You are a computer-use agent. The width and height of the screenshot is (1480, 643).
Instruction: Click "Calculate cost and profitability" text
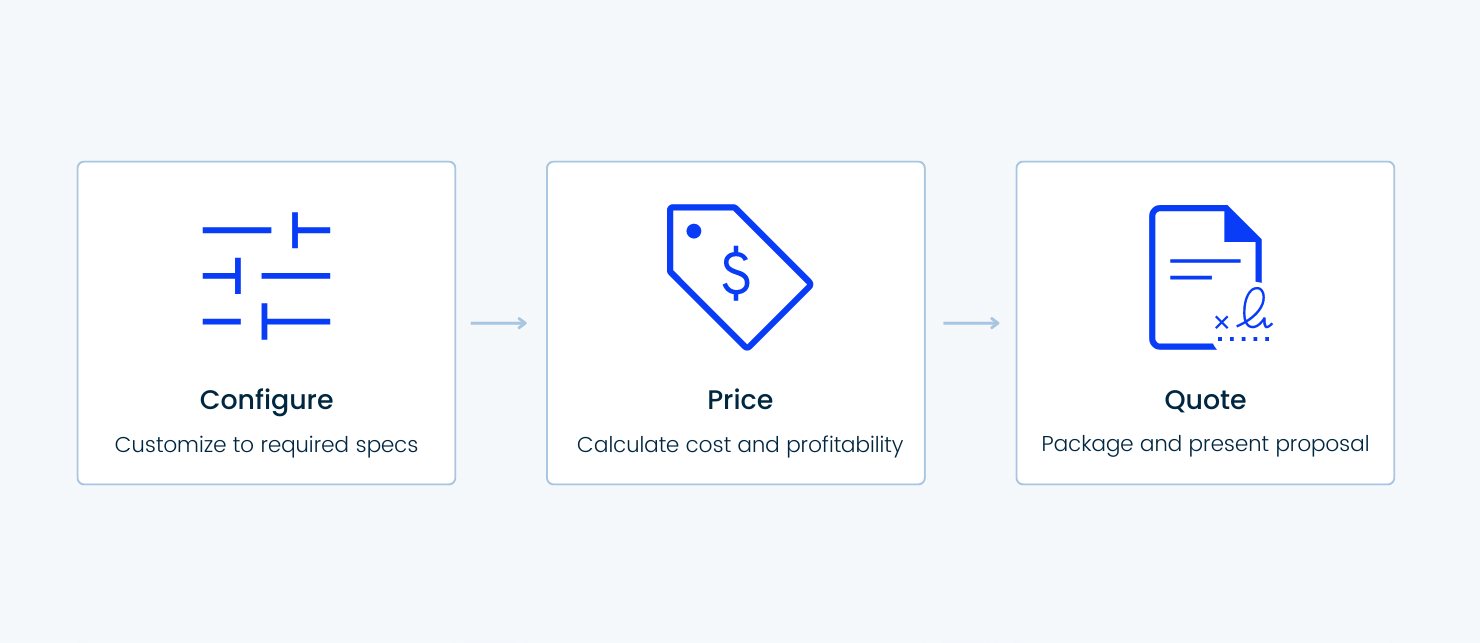click(x=740, y=445)
